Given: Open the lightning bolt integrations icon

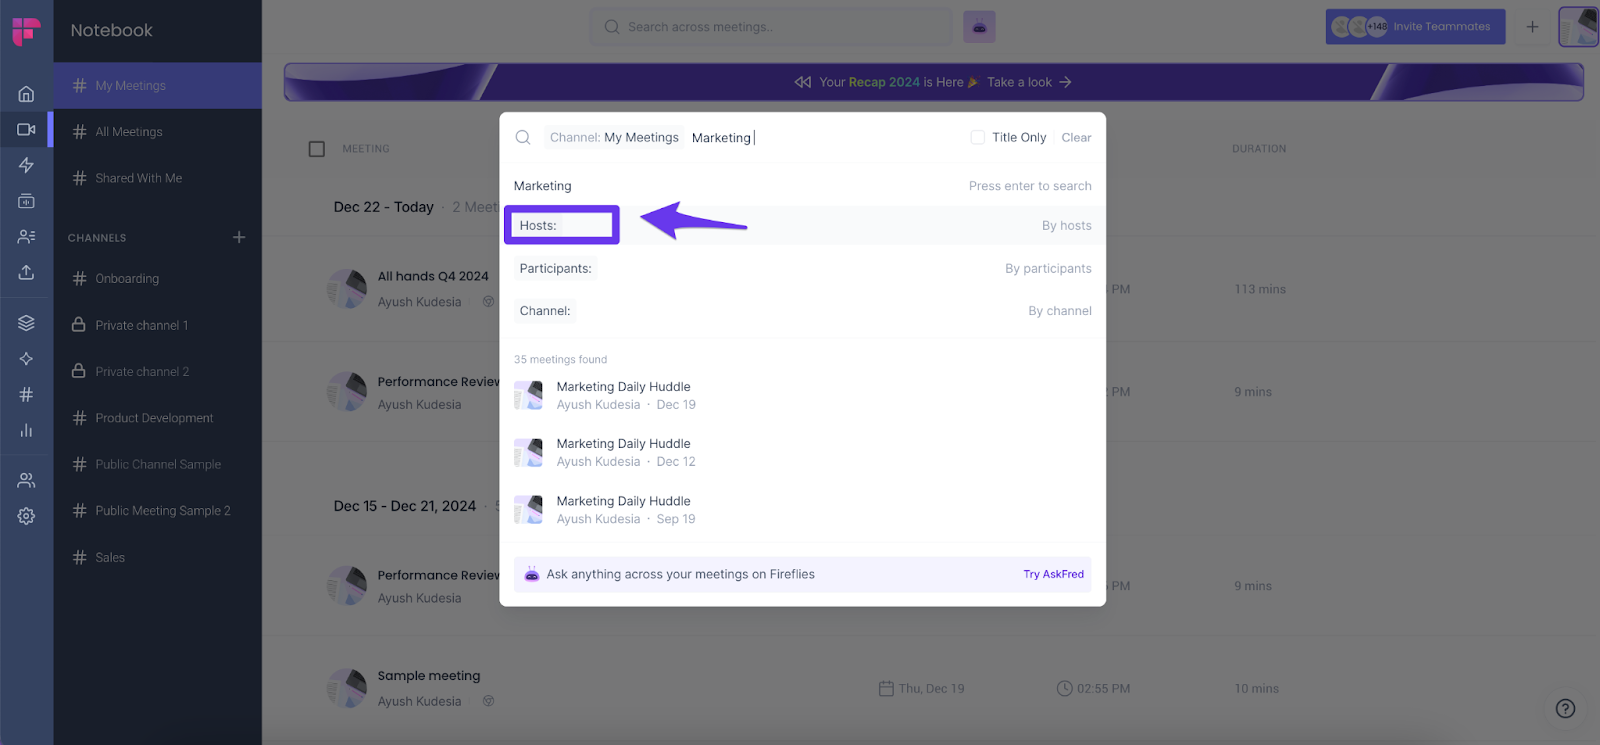Looking at the screenshot, I should pos(26,165).
